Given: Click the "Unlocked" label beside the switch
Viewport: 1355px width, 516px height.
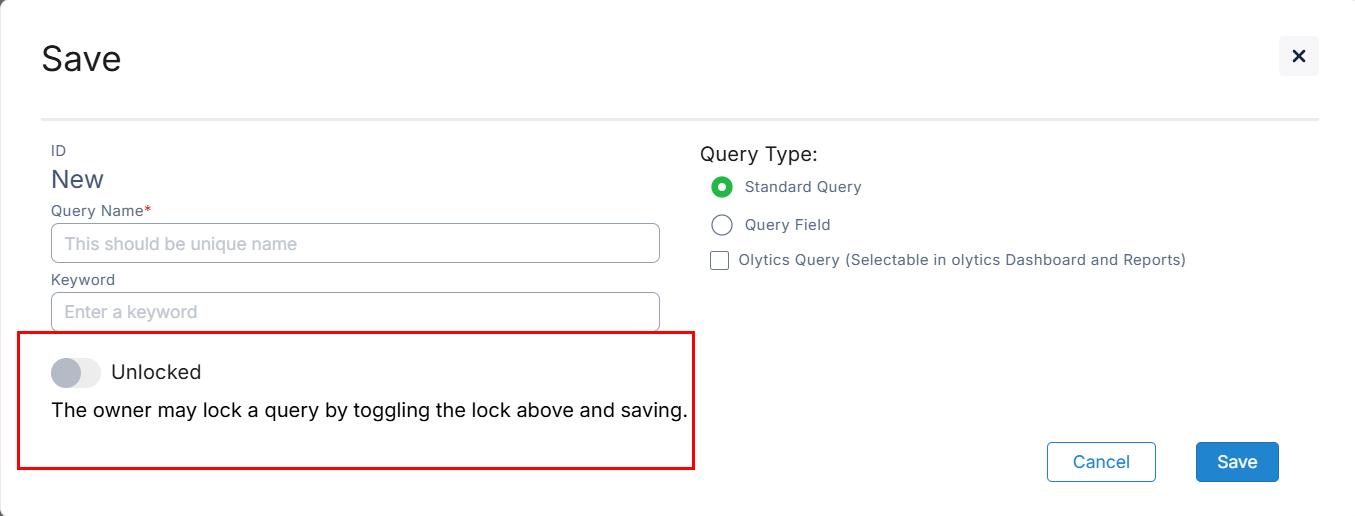Looking at the screenshot, I should 156,373.
